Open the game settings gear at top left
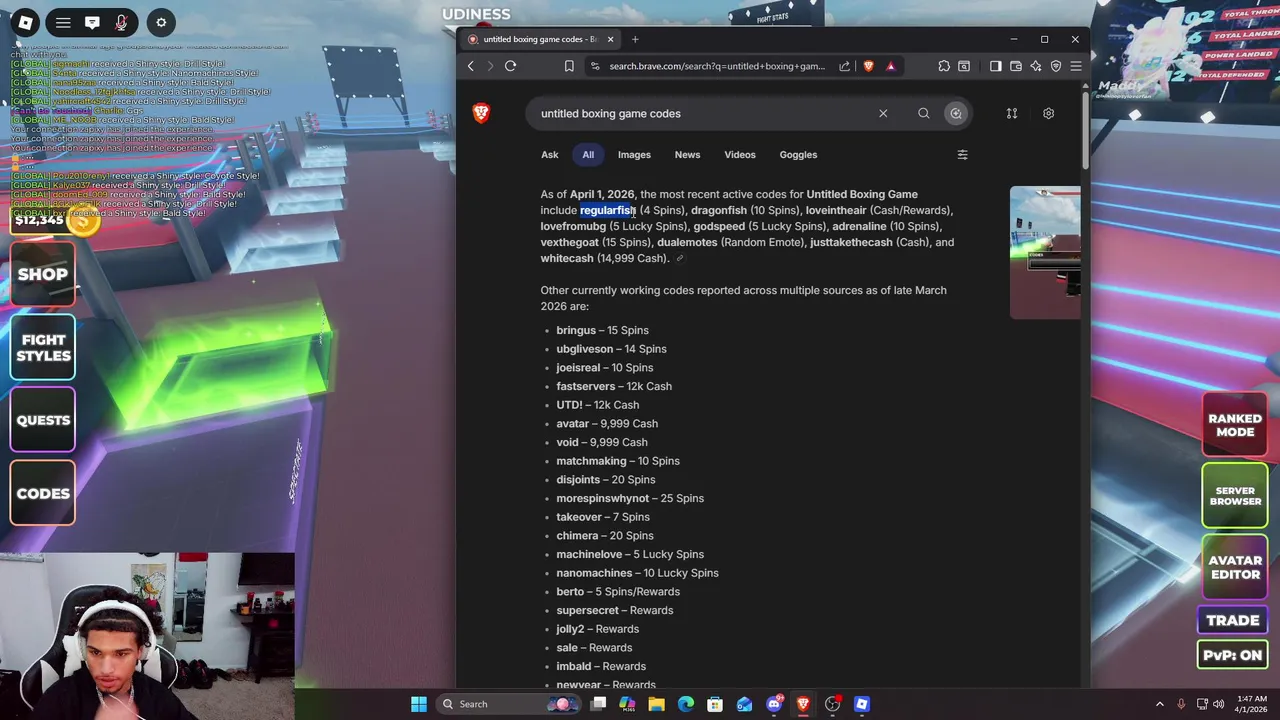The image size is (1280, 720). pos(161,22)
